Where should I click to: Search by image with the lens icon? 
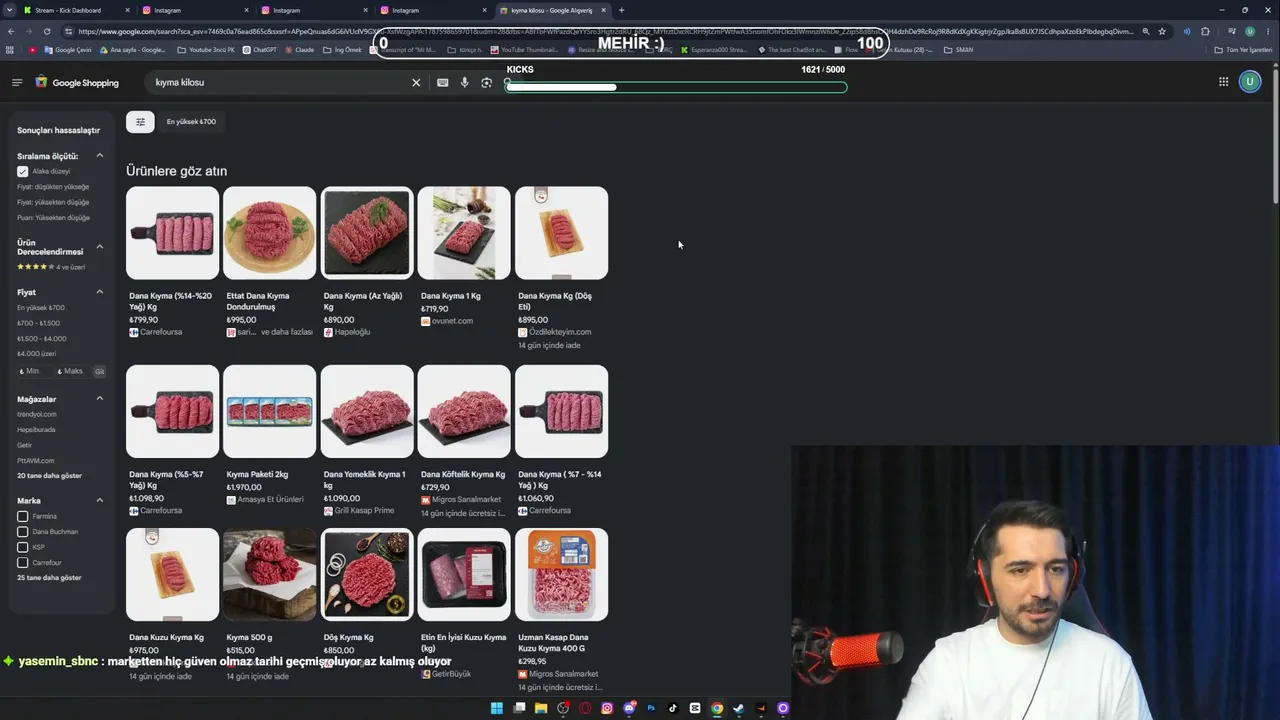487,82
